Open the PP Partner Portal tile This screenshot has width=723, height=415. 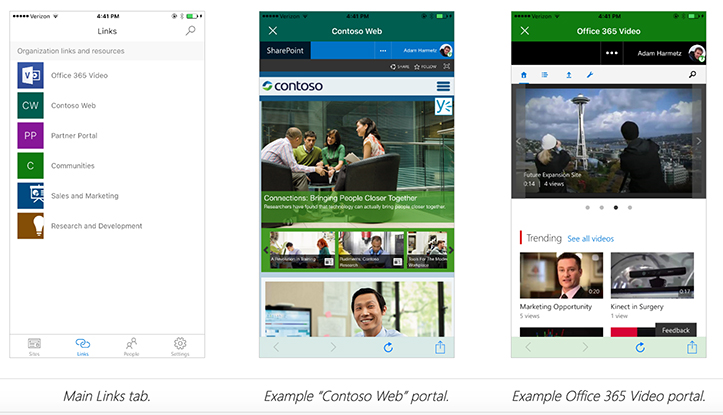tap(30, 136)
